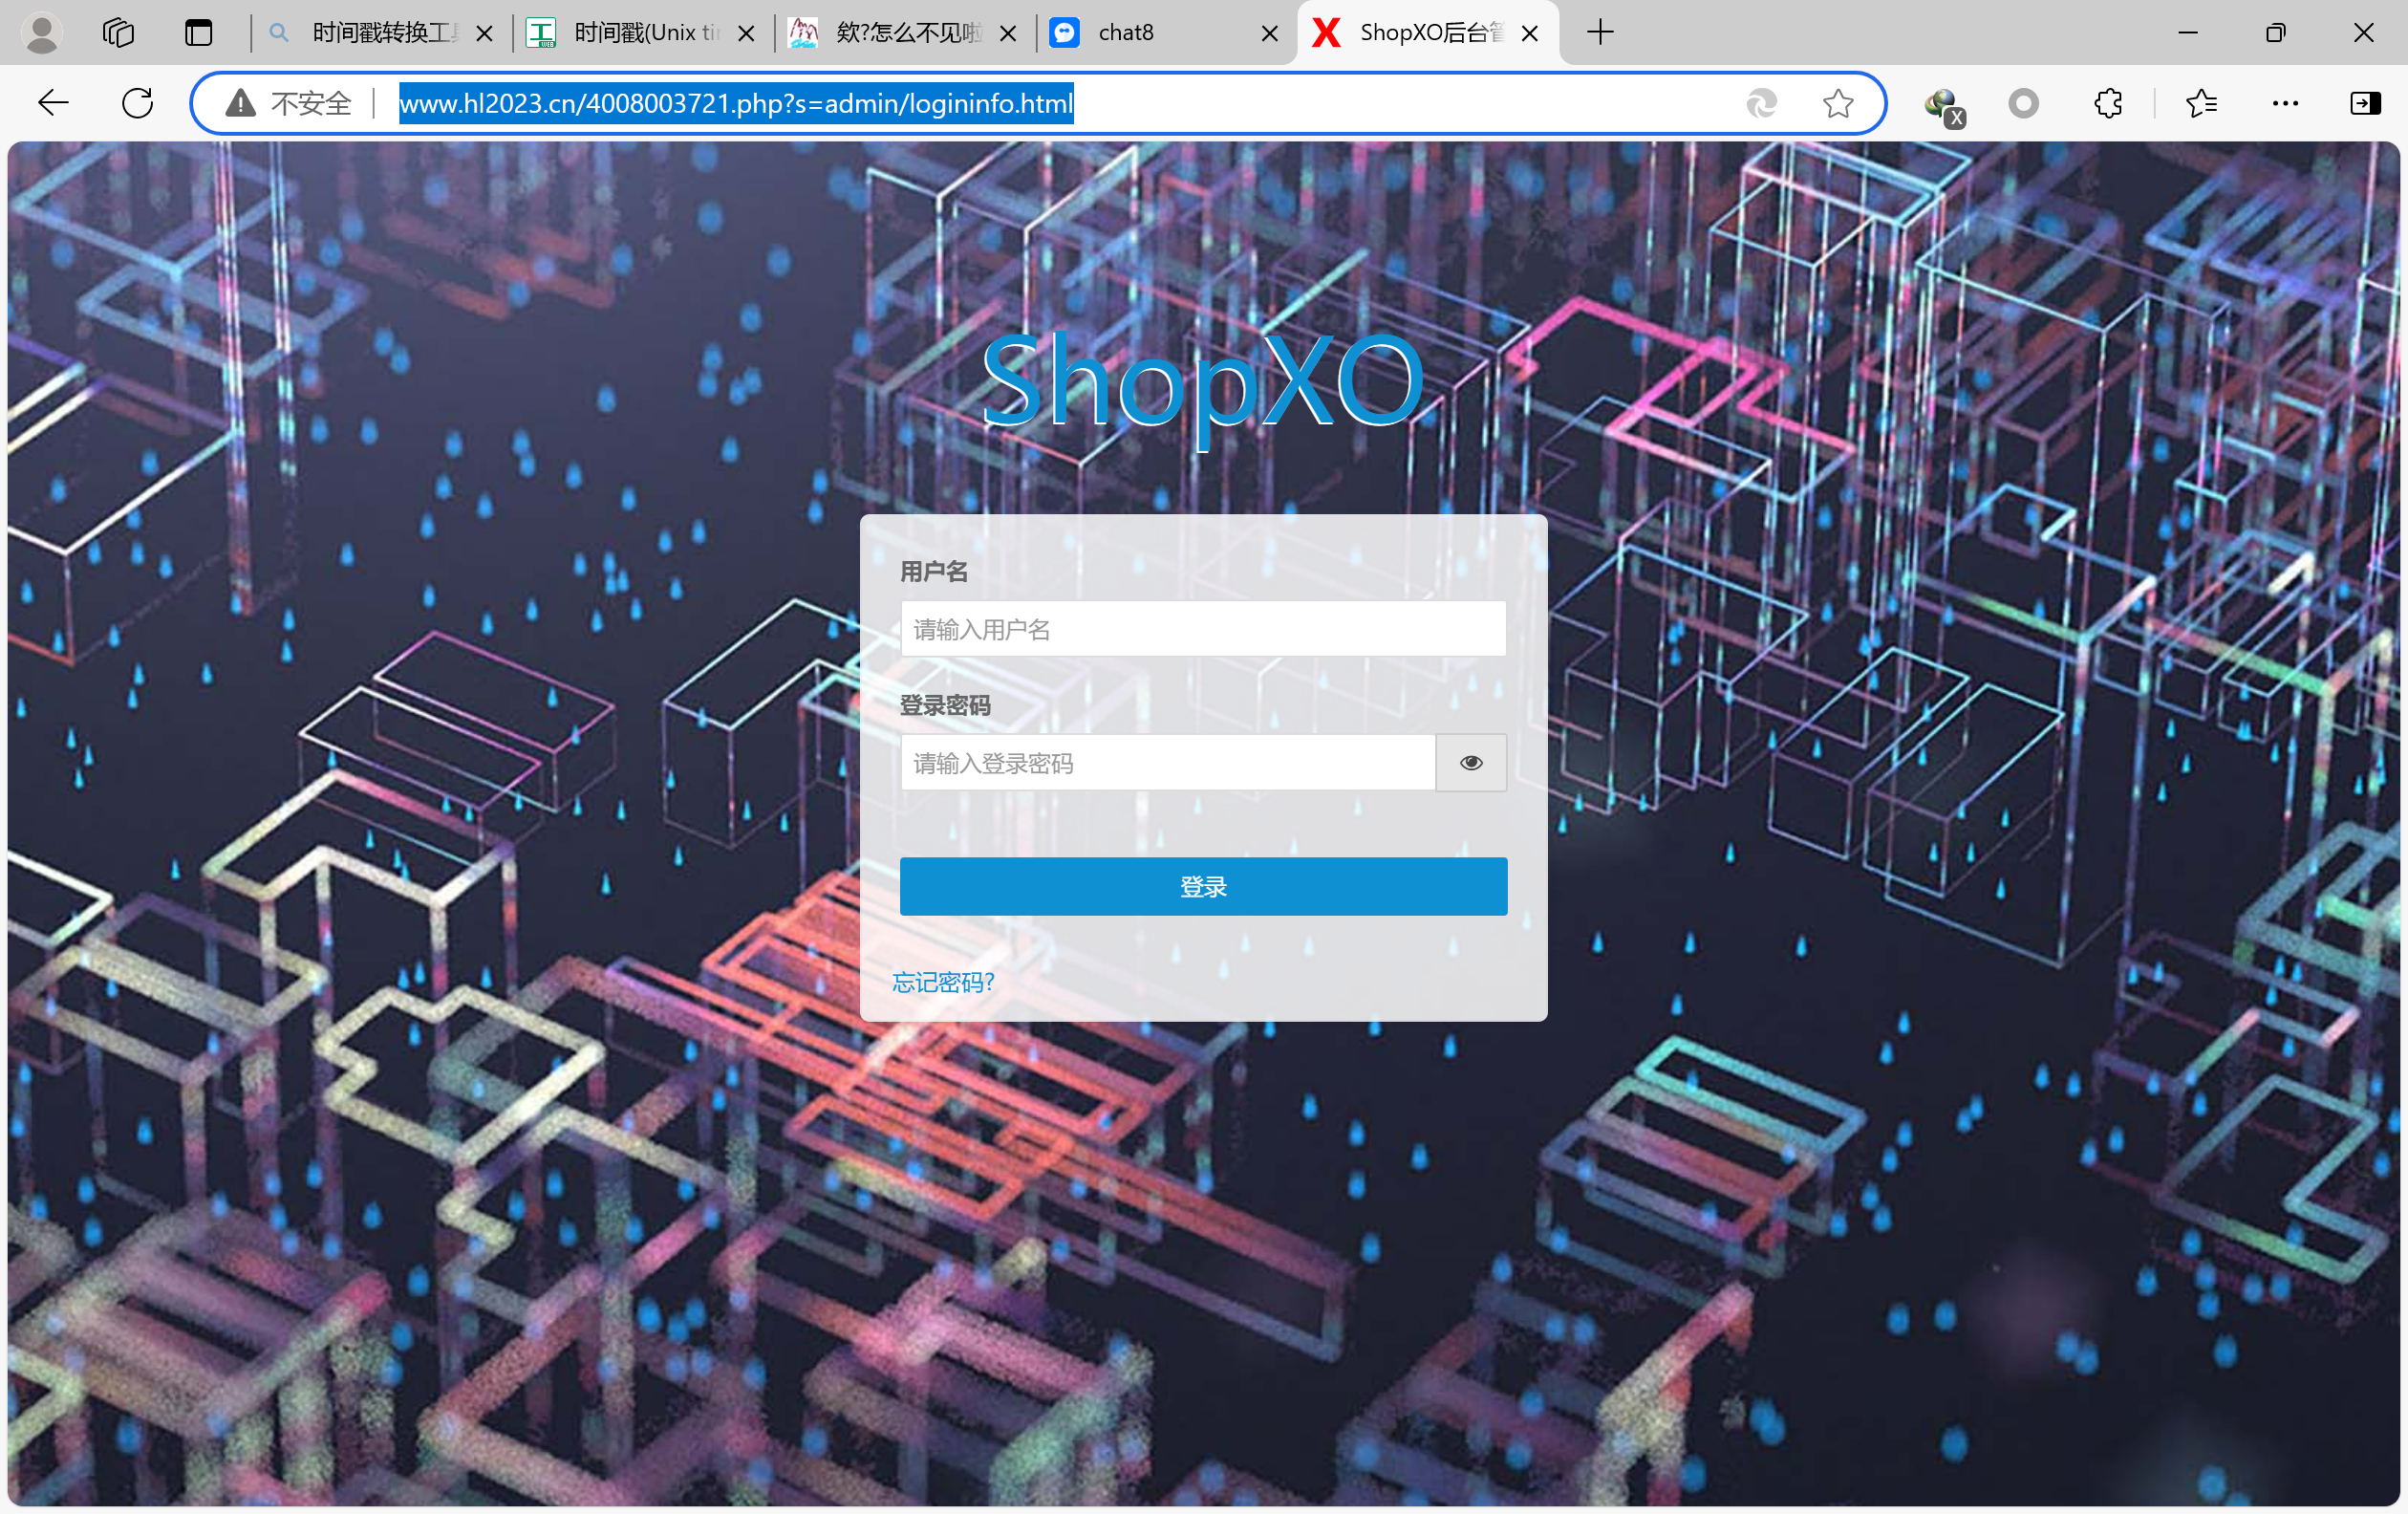Open the extension icon with X badge
The image size is (2408, 1514).
click(x=1944, y=105)
